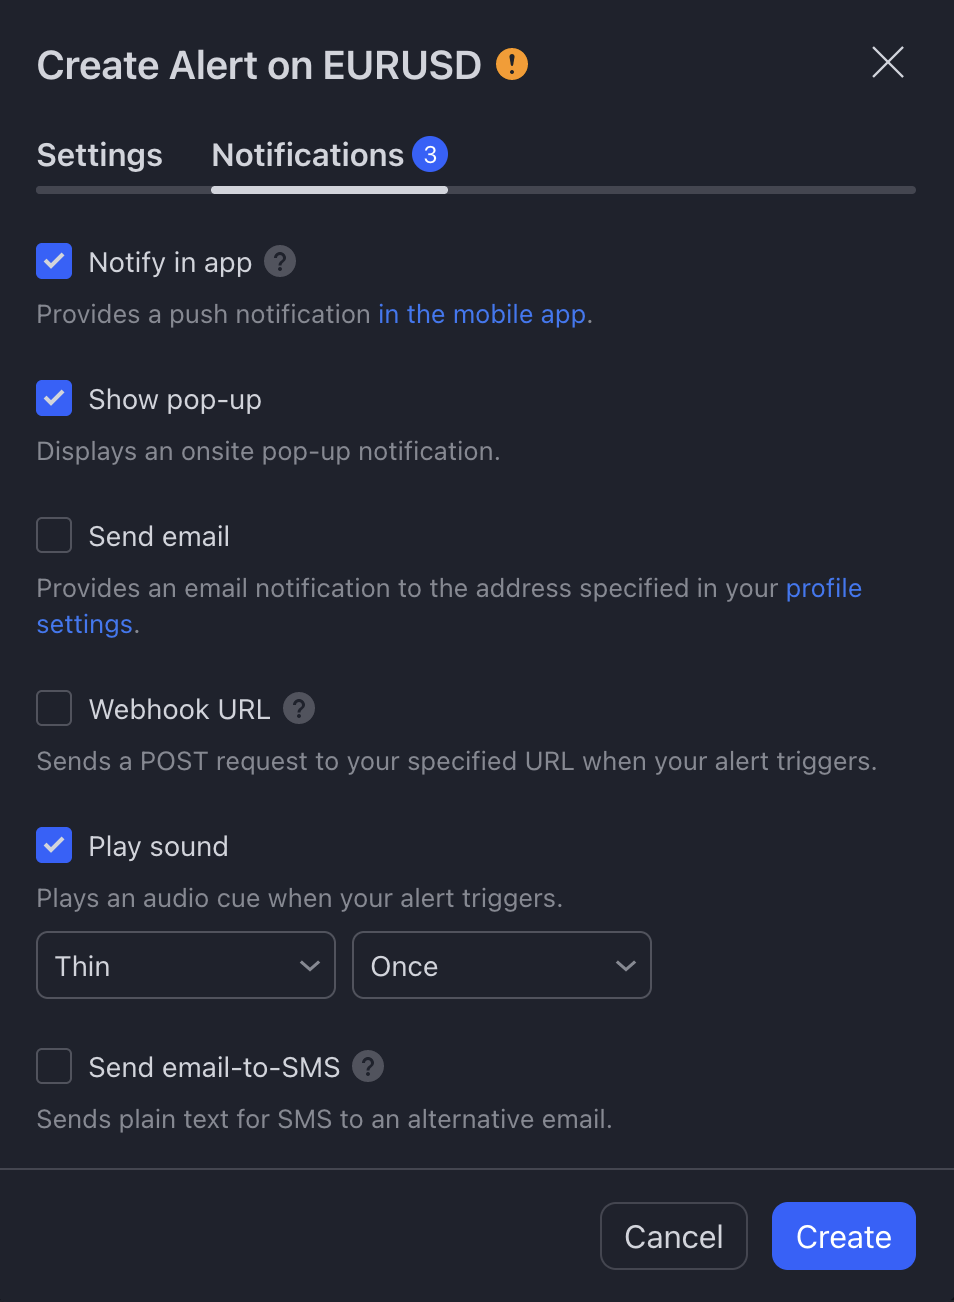Expand the Once repeat dropdown
This screenshot has width=954, height=1302.
pos(502,965)
